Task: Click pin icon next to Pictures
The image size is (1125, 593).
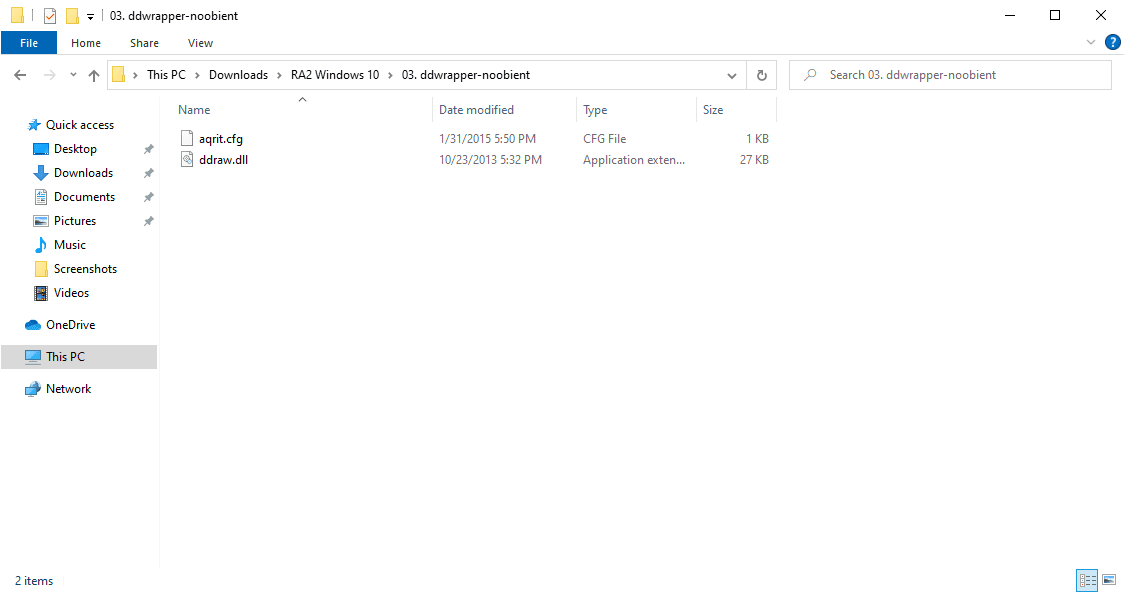Action: click(x=149, y=221)
